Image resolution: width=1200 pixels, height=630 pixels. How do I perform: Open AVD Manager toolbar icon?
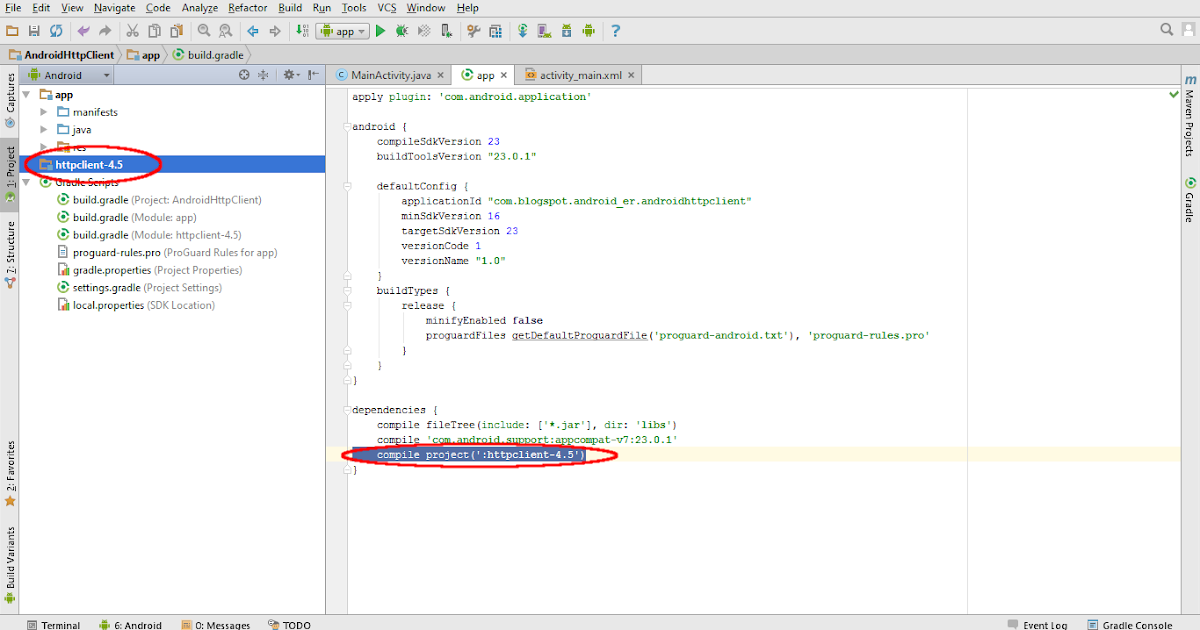(544, 31)
